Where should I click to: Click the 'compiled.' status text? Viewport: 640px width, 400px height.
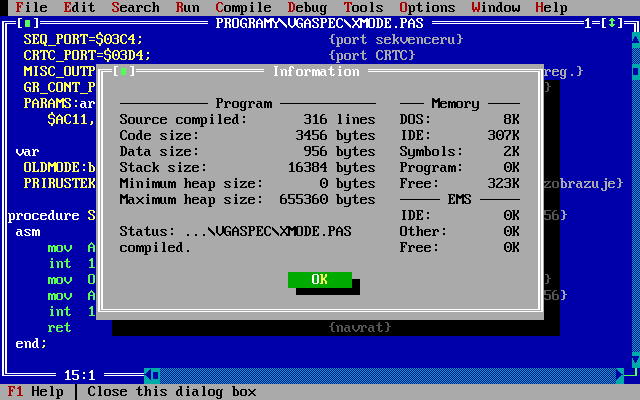pyautogui.click(x=155, y=247)
